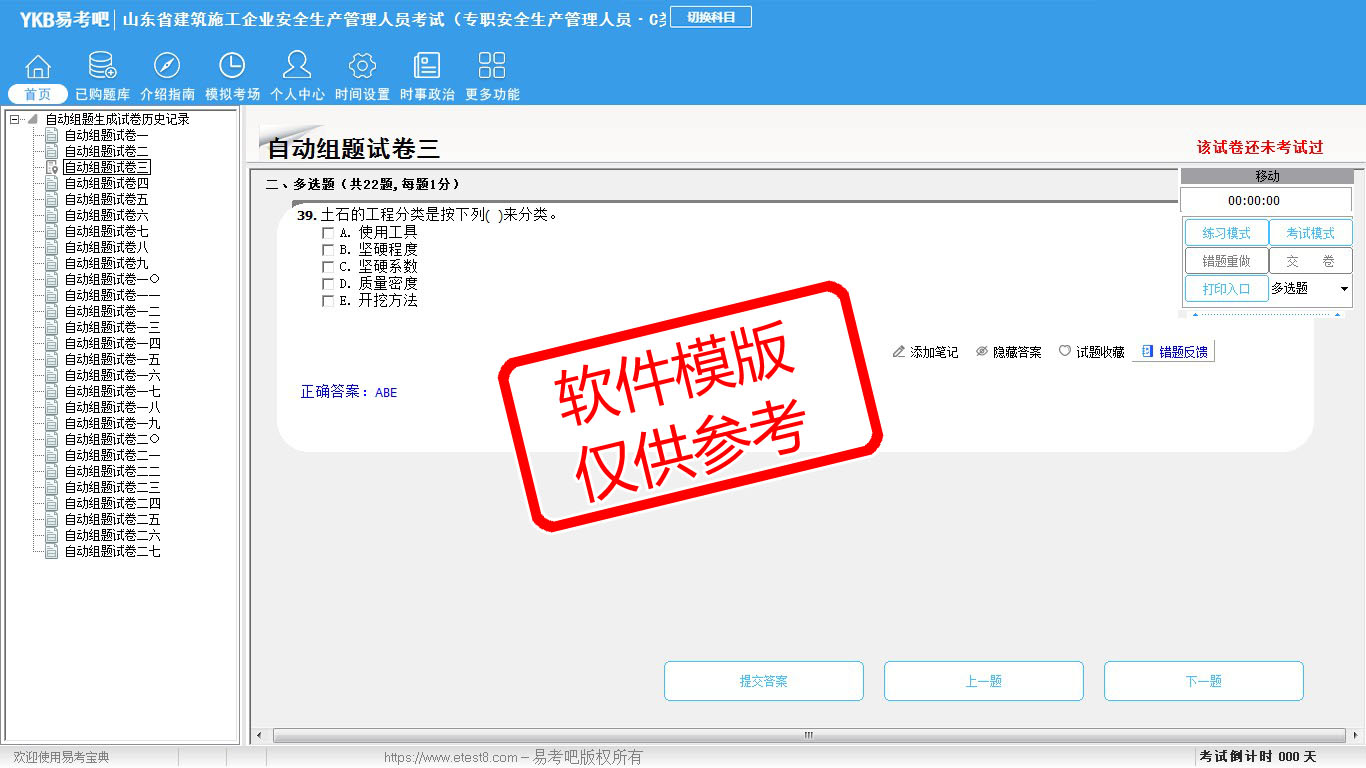Screen dimensions: 1366x768
Task: Switch to 考试模式
Action: [x=1310, y=233]
